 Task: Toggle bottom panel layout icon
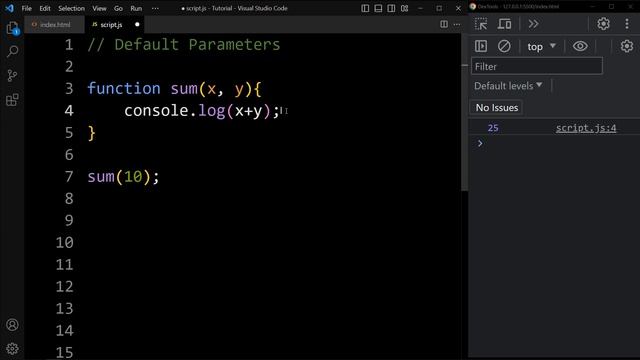(x=378, y=8)
